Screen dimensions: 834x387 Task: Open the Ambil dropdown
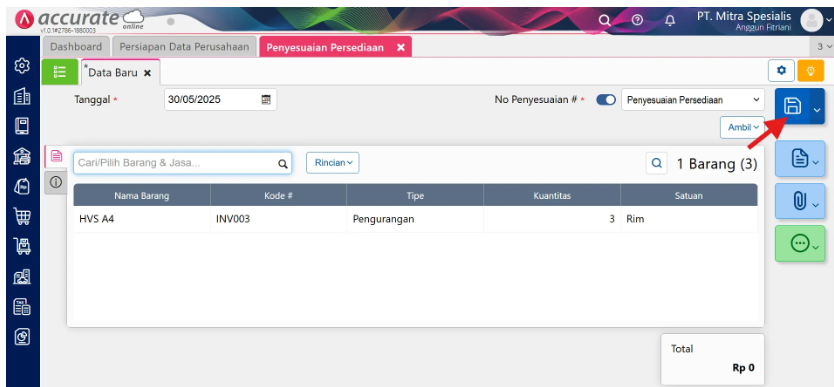[742, 128]
